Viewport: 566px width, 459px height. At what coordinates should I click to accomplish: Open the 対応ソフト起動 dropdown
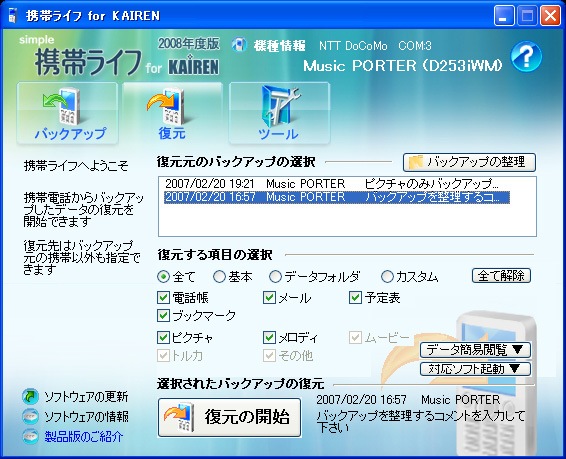(475, 369)
